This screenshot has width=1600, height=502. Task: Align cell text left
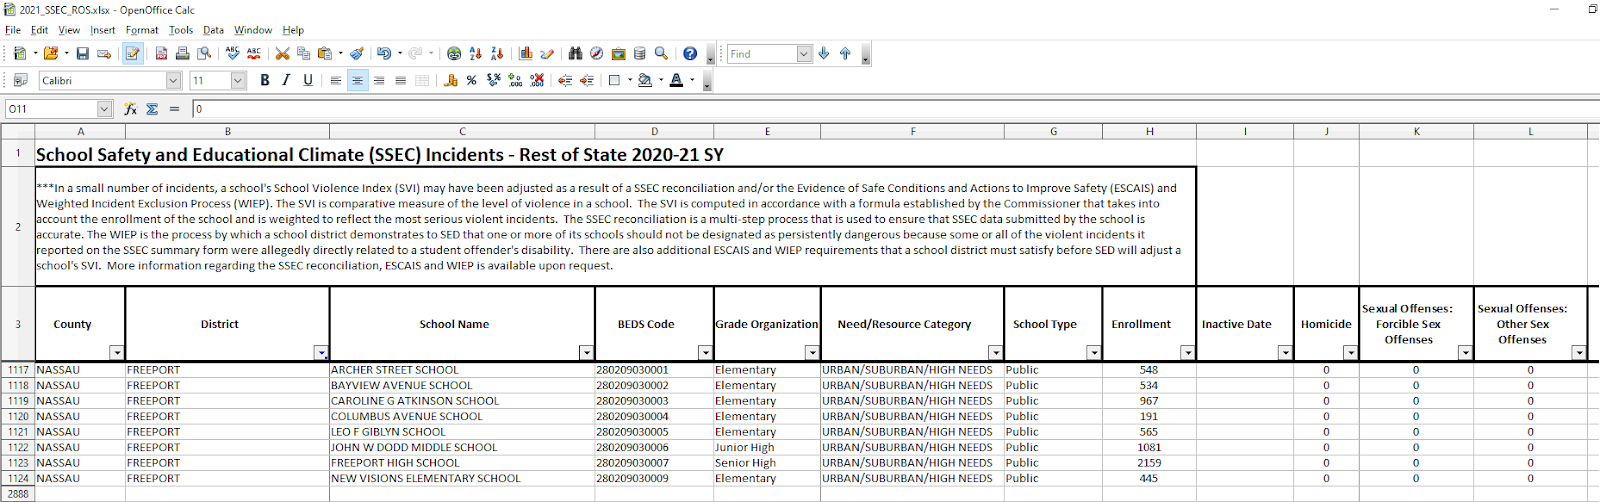click(336, 80)
